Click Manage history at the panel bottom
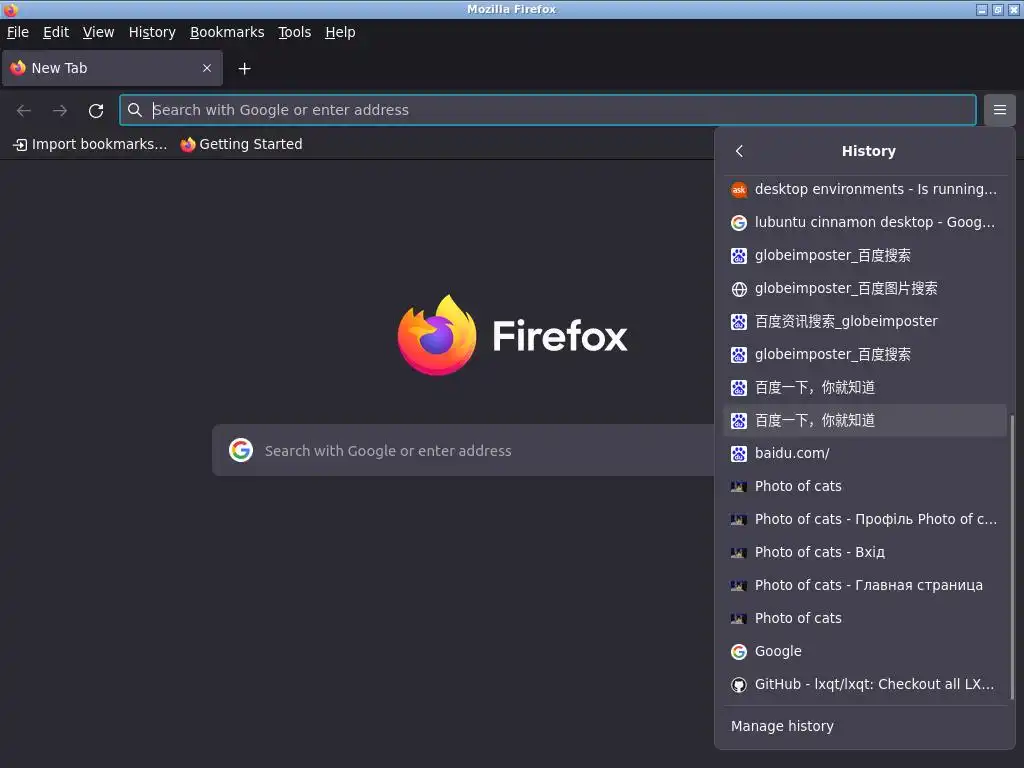This screenshot has height=768, width=1024. (x=865, y=726)
